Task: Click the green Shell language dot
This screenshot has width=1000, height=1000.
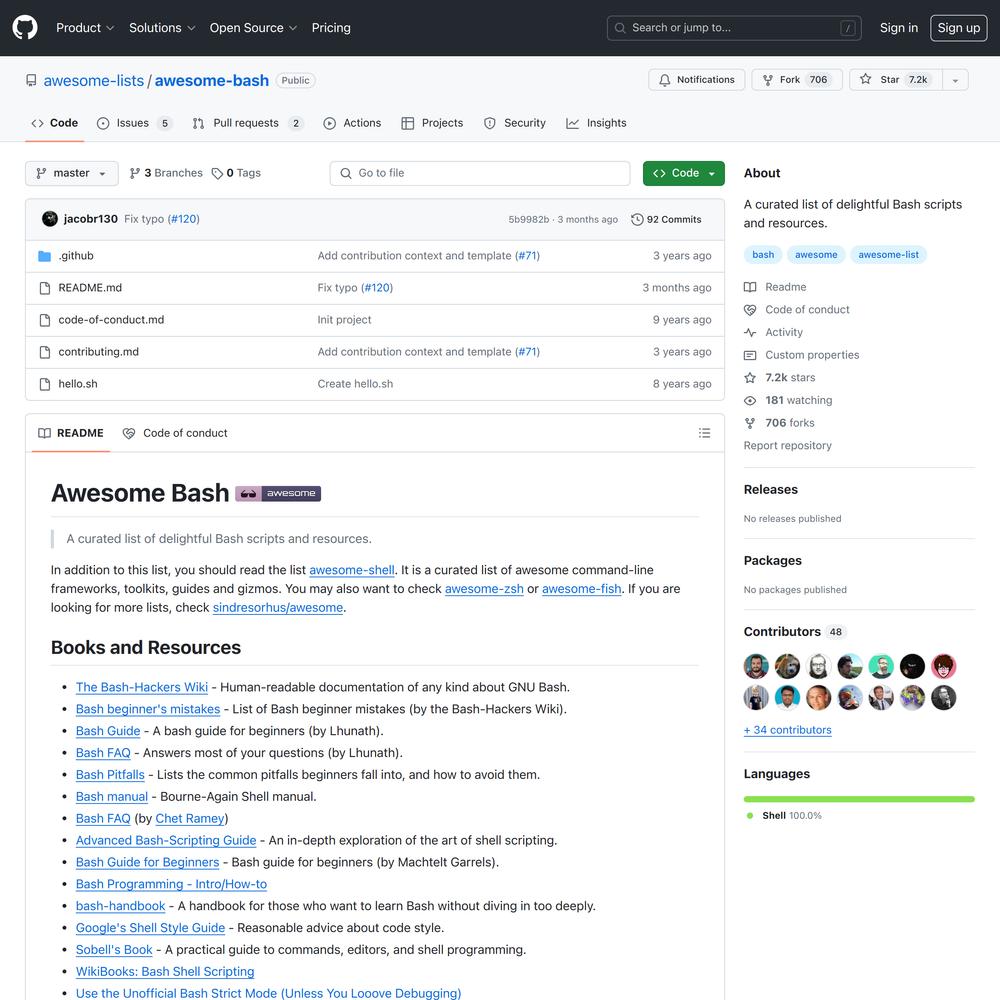Action: click(x=750, y=816)
